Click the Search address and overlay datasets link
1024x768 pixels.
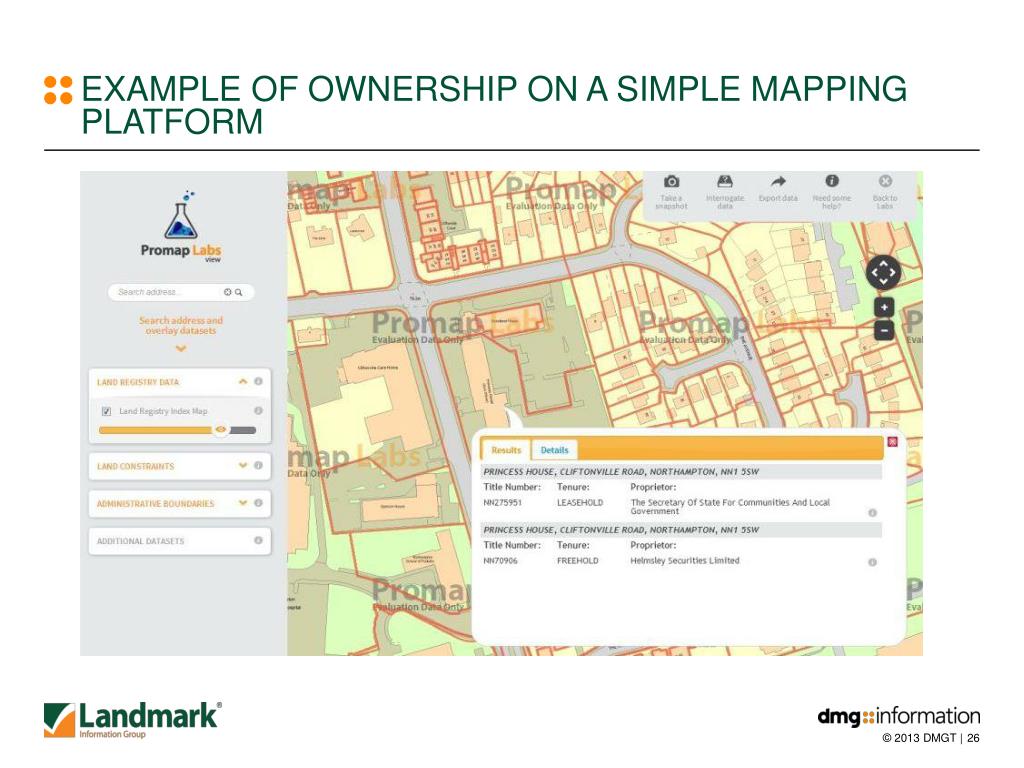pyautogui.click(x=181, y=325)
